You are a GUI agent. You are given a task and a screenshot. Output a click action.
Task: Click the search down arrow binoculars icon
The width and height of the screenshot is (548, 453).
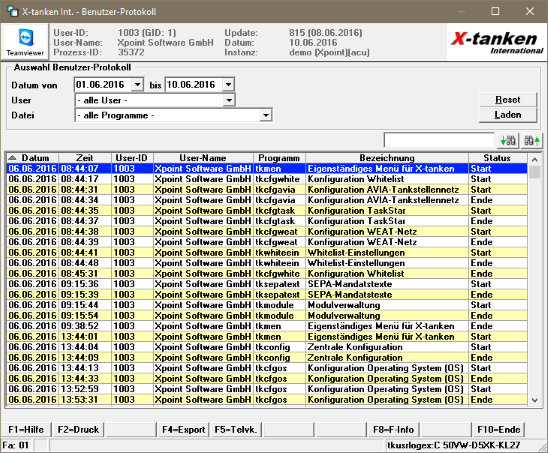pos(508,141)
